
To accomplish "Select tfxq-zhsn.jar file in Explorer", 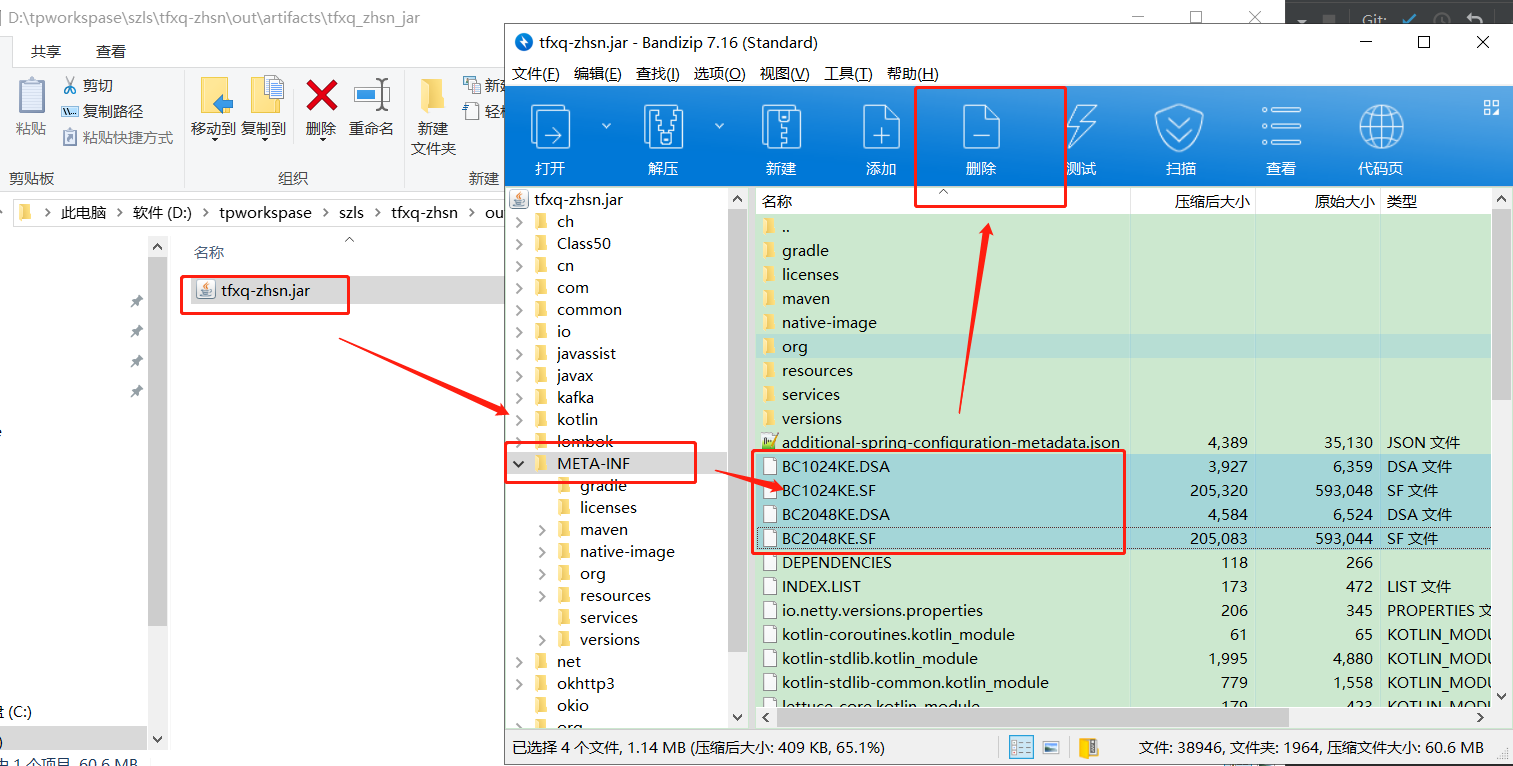I will (265, 290).
